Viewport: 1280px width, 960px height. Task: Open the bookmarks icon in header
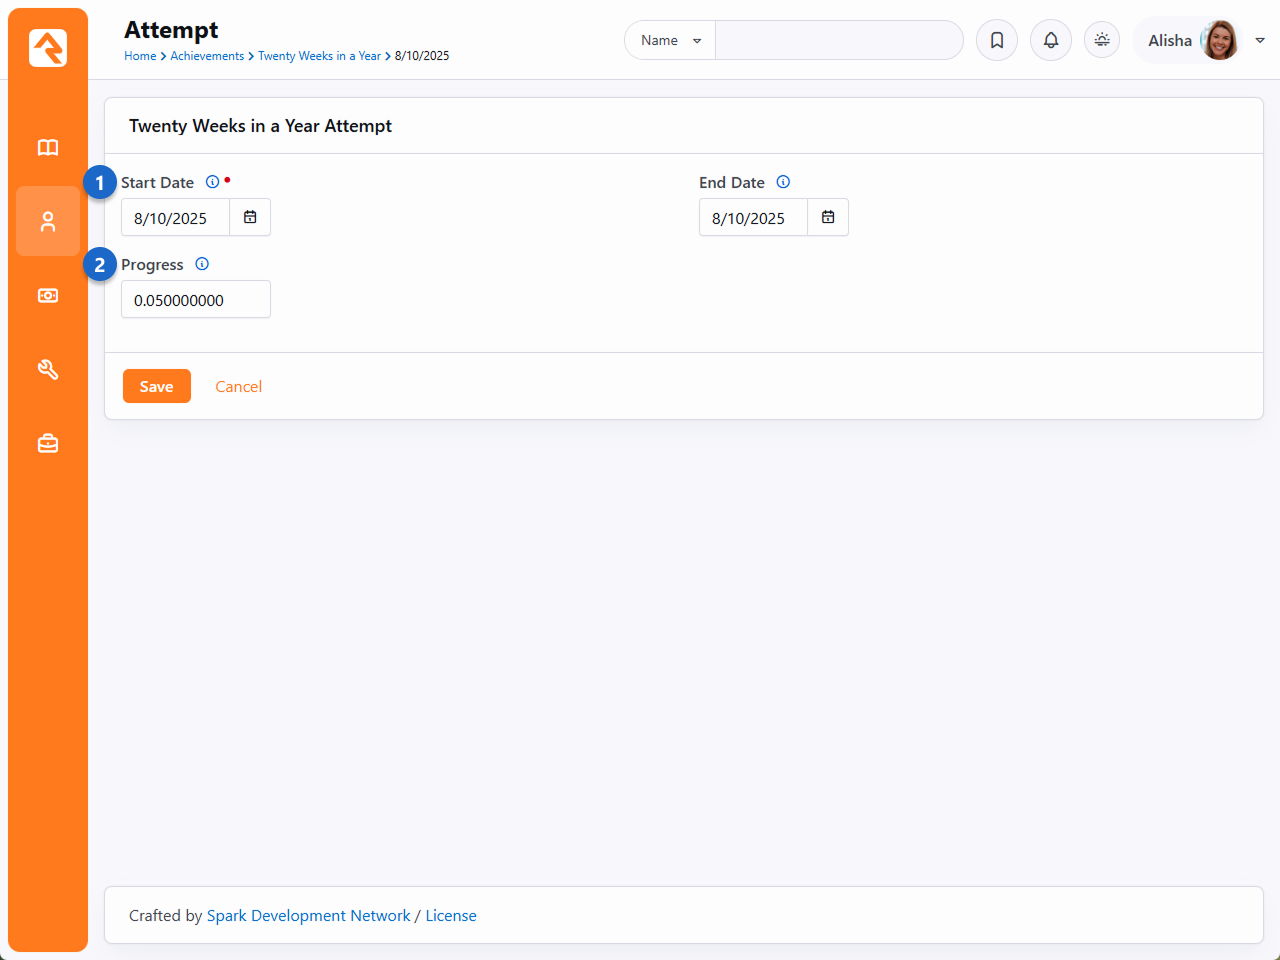click(997, 41)
